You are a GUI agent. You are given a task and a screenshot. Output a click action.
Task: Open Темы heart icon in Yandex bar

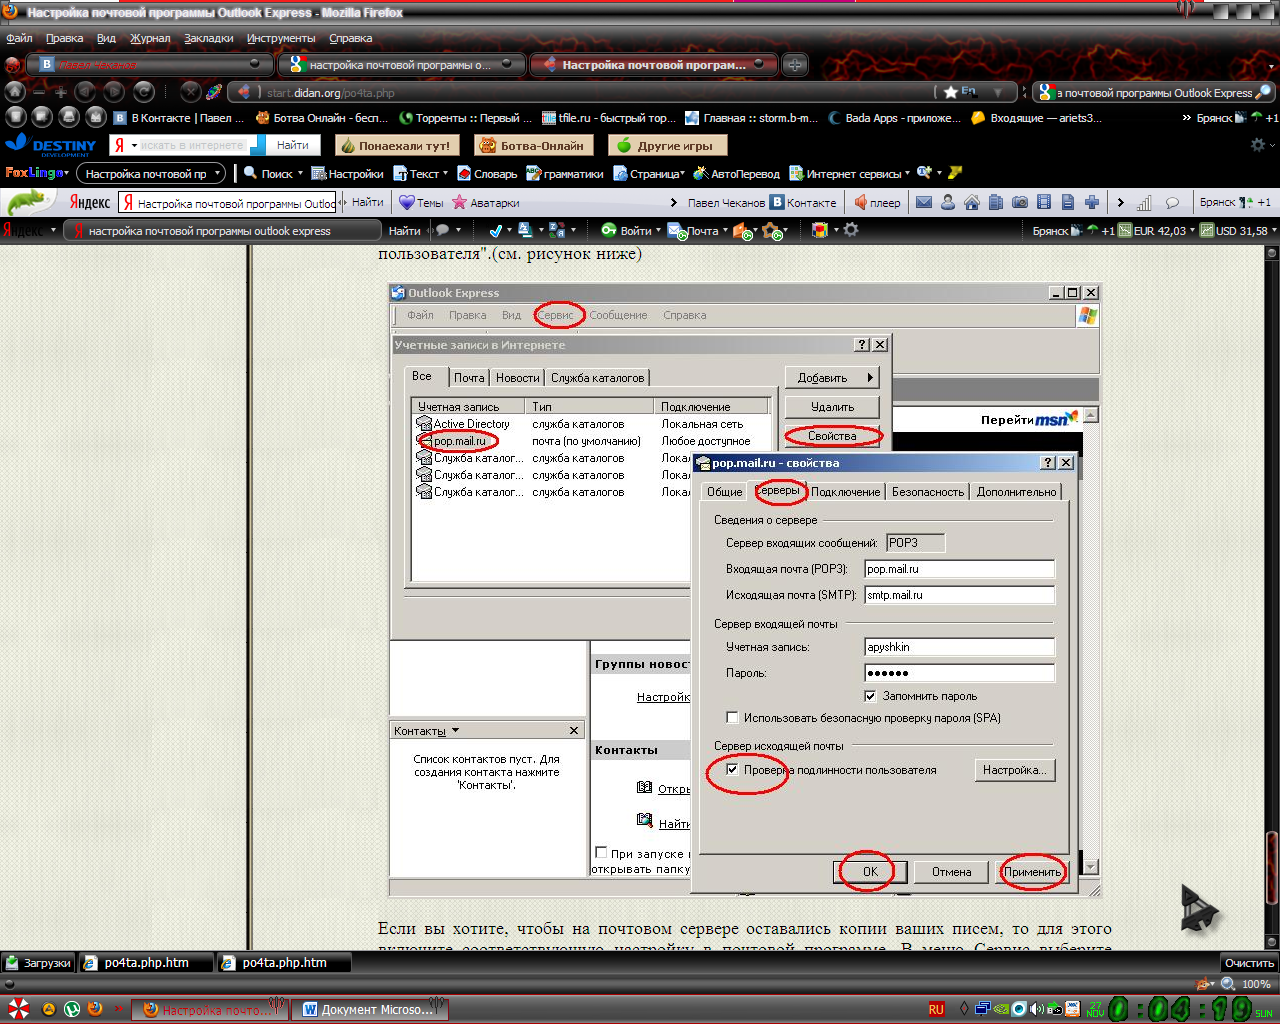pos(421,202)
